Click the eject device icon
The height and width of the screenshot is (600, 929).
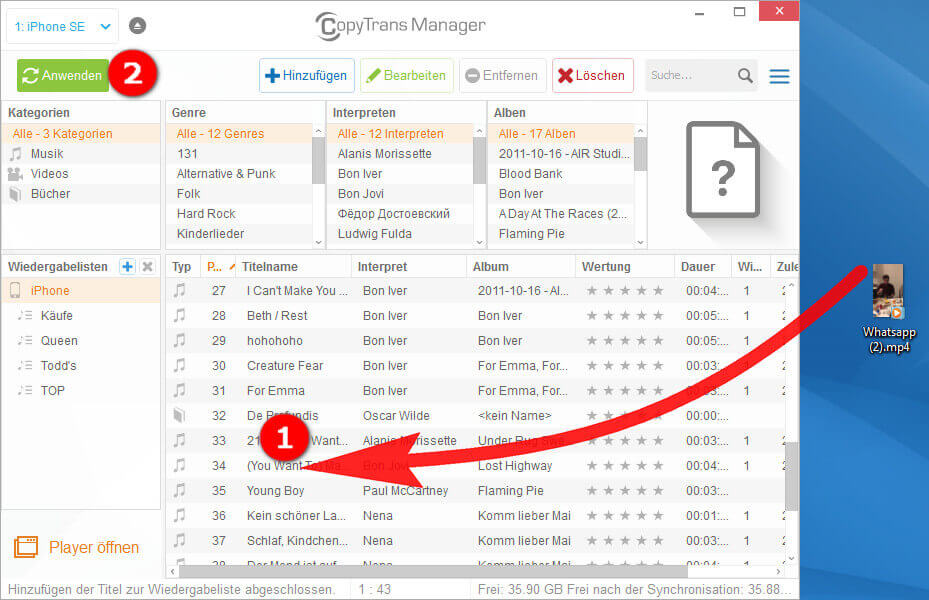137,26
